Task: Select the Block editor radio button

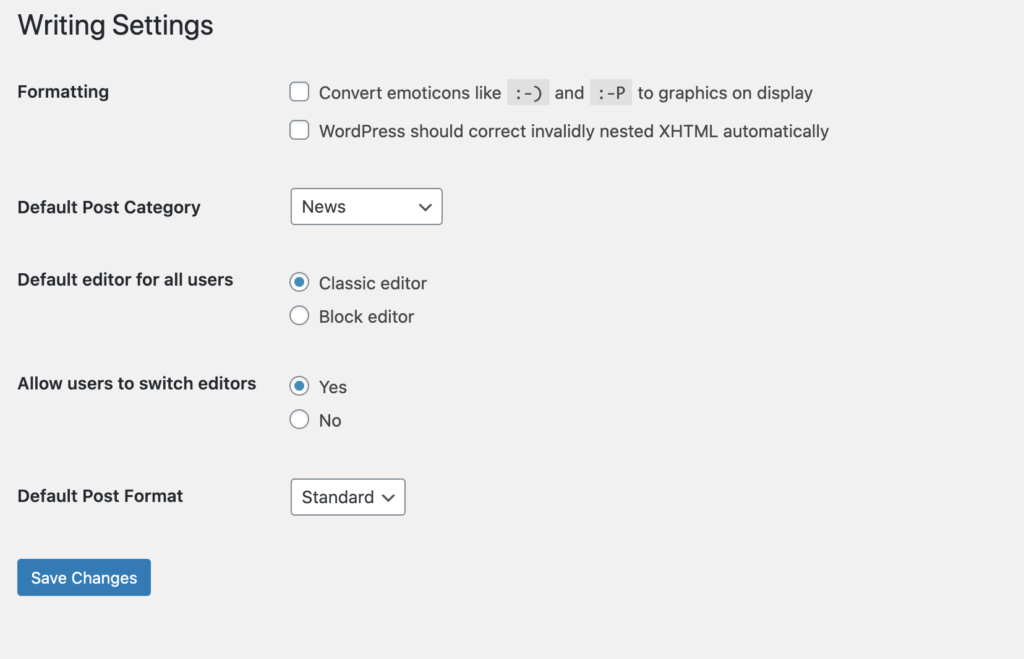Action: click(299, 316)
